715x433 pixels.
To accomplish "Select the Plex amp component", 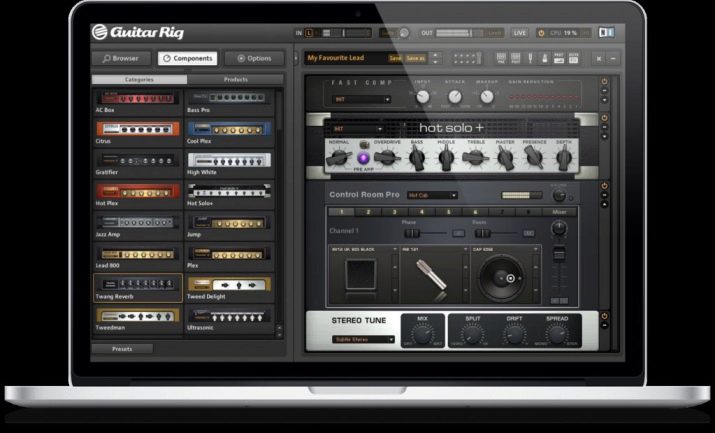I will (x=229, y=257).
